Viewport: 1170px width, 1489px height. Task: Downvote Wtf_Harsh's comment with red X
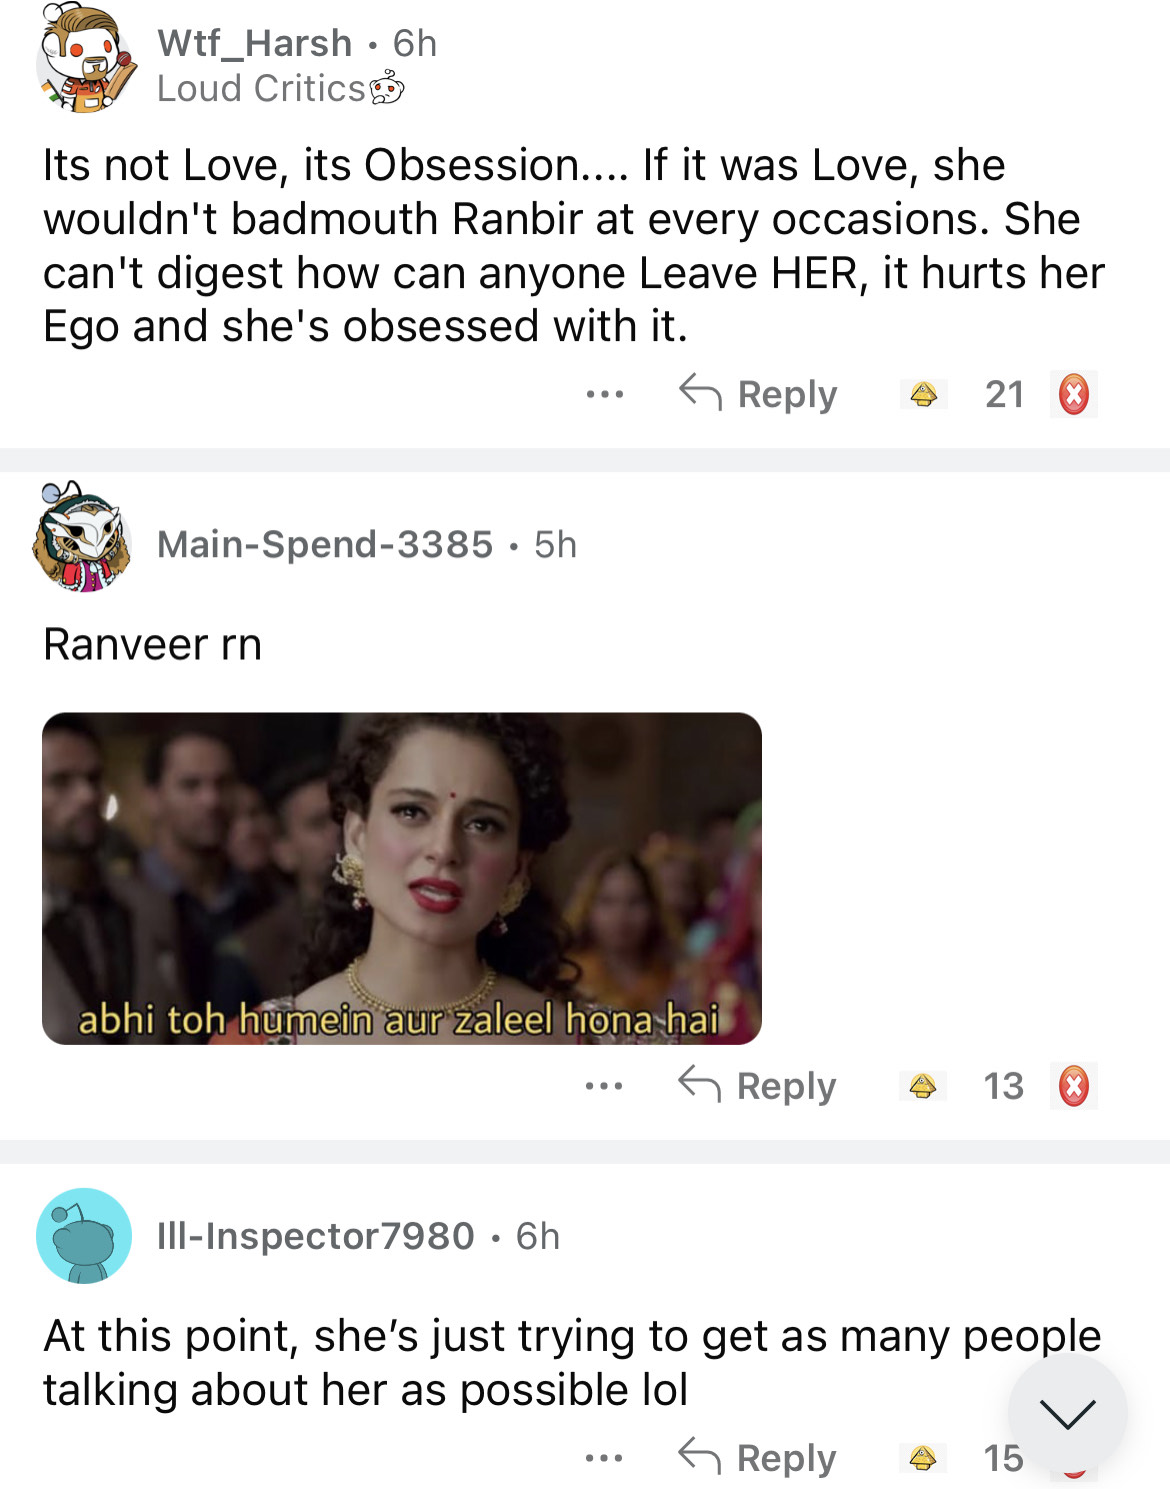1073,395
